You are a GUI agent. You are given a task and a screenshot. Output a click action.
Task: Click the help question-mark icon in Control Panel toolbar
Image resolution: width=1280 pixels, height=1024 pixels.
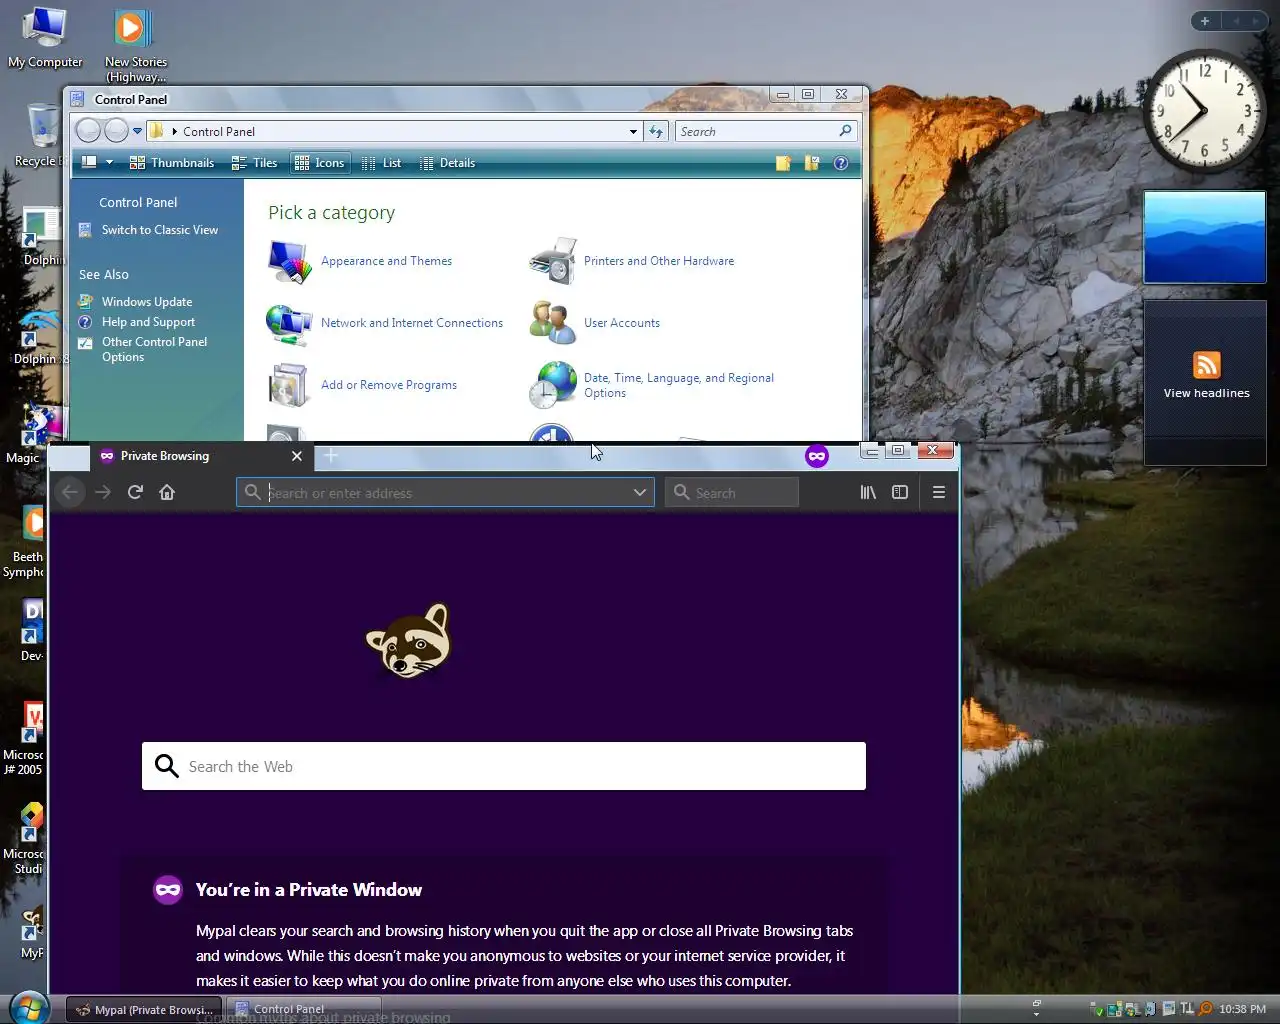[x=841, y=163]
